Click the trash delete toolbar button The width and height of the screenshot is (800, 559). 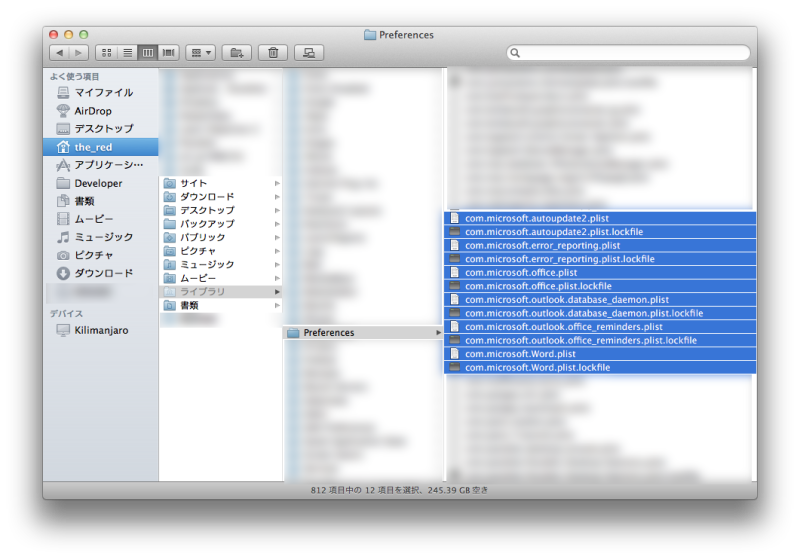pyautogui.click(x=273, y=53)
